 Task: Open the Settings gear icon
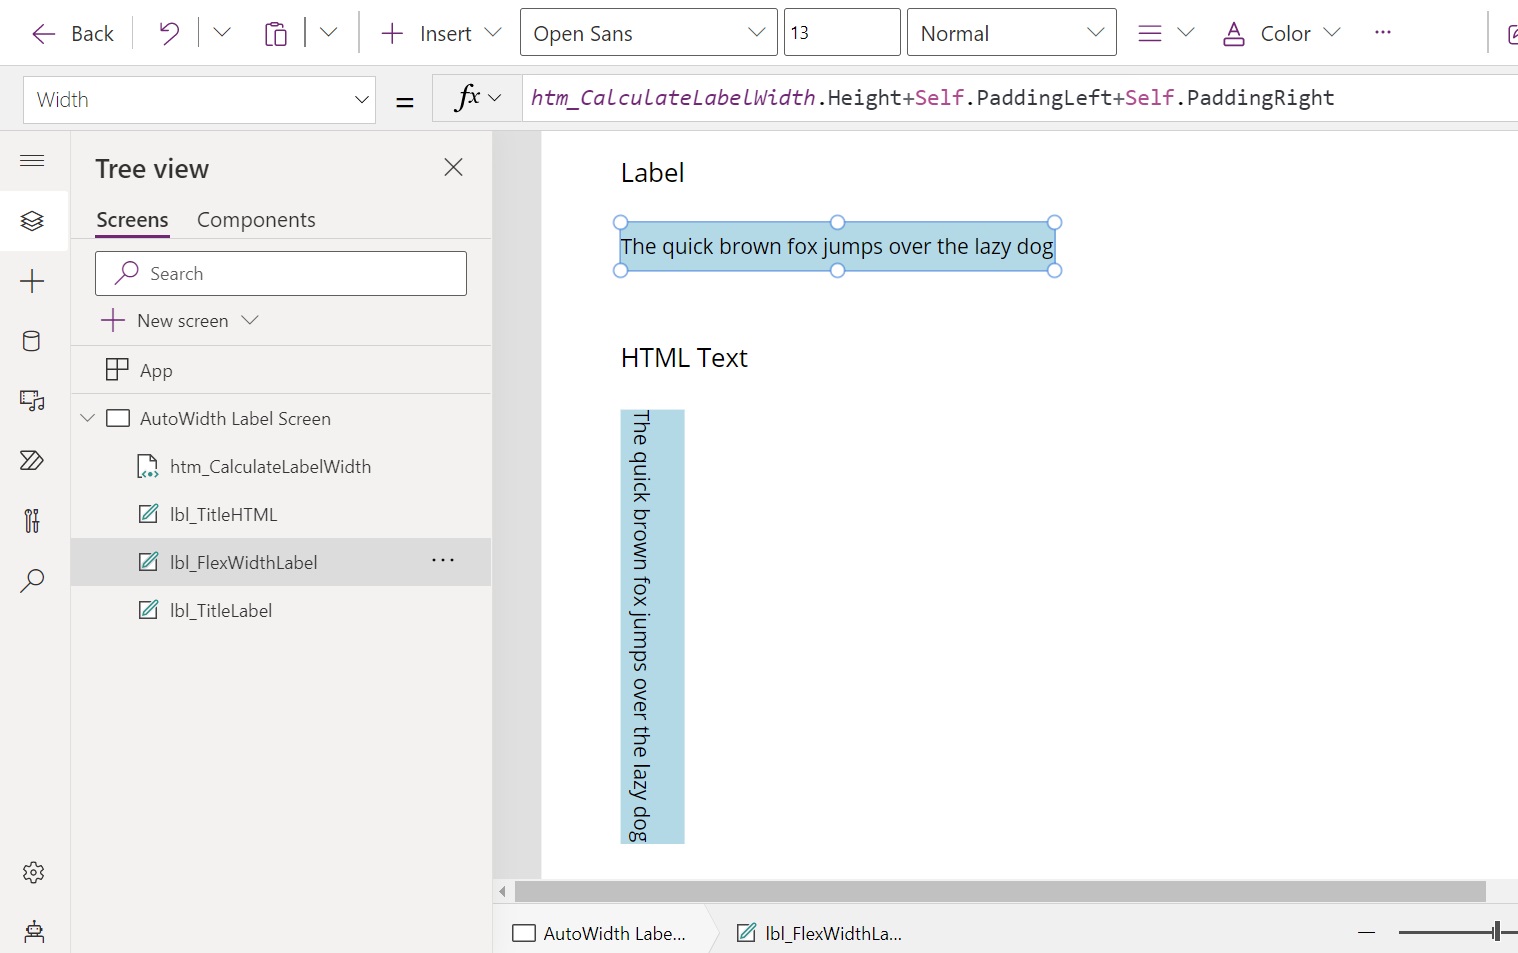33,872
